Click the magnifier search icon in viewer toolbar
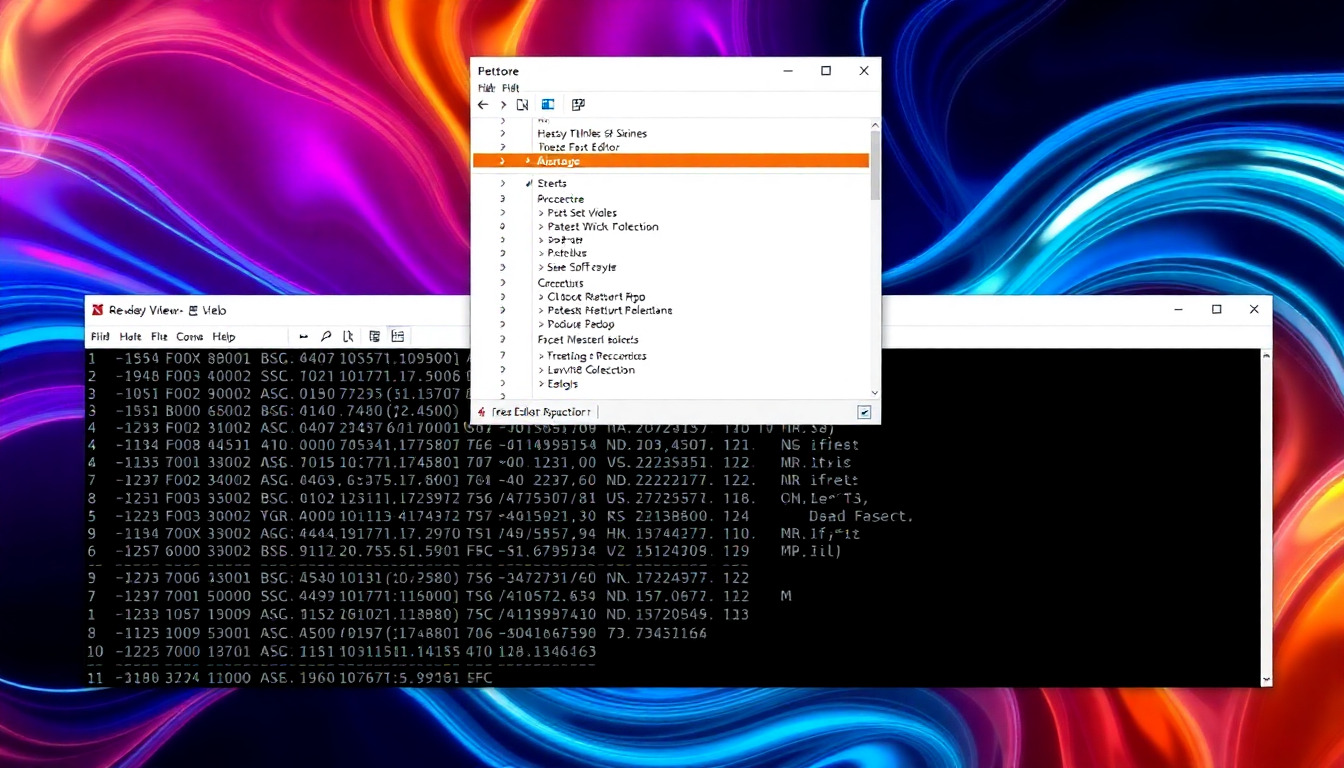The height and width of the screenshot is (768, 1344). pyautogui.click(x=327, y=337)
